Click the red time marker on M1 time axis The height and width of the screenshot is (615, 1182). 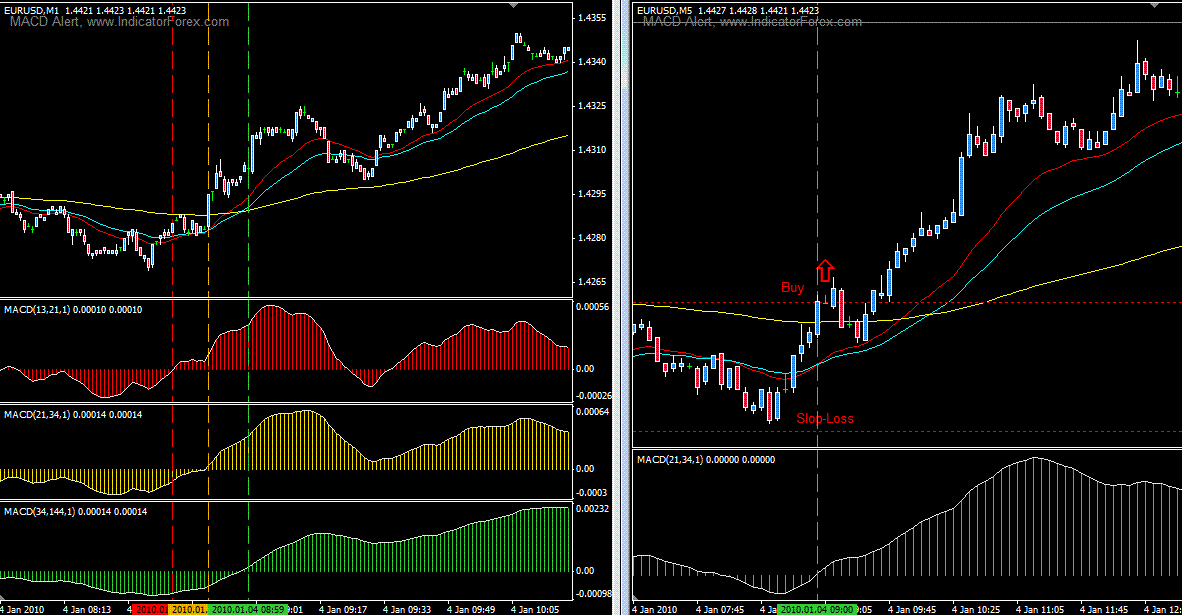[149, 608]
